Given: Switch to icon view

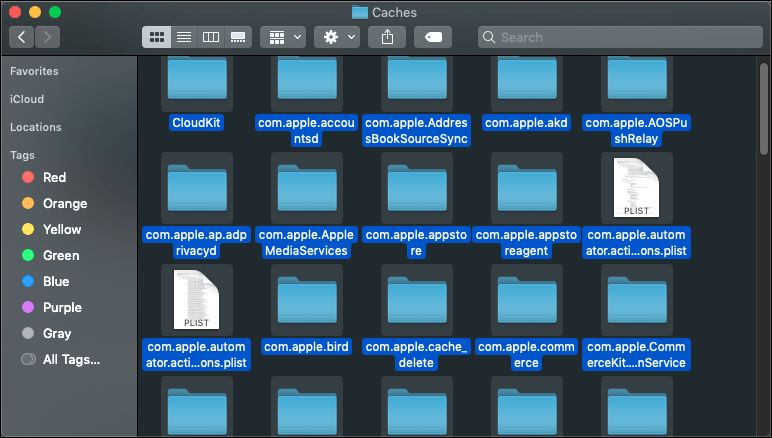Looking at the screenshot, I should point(157,37).
